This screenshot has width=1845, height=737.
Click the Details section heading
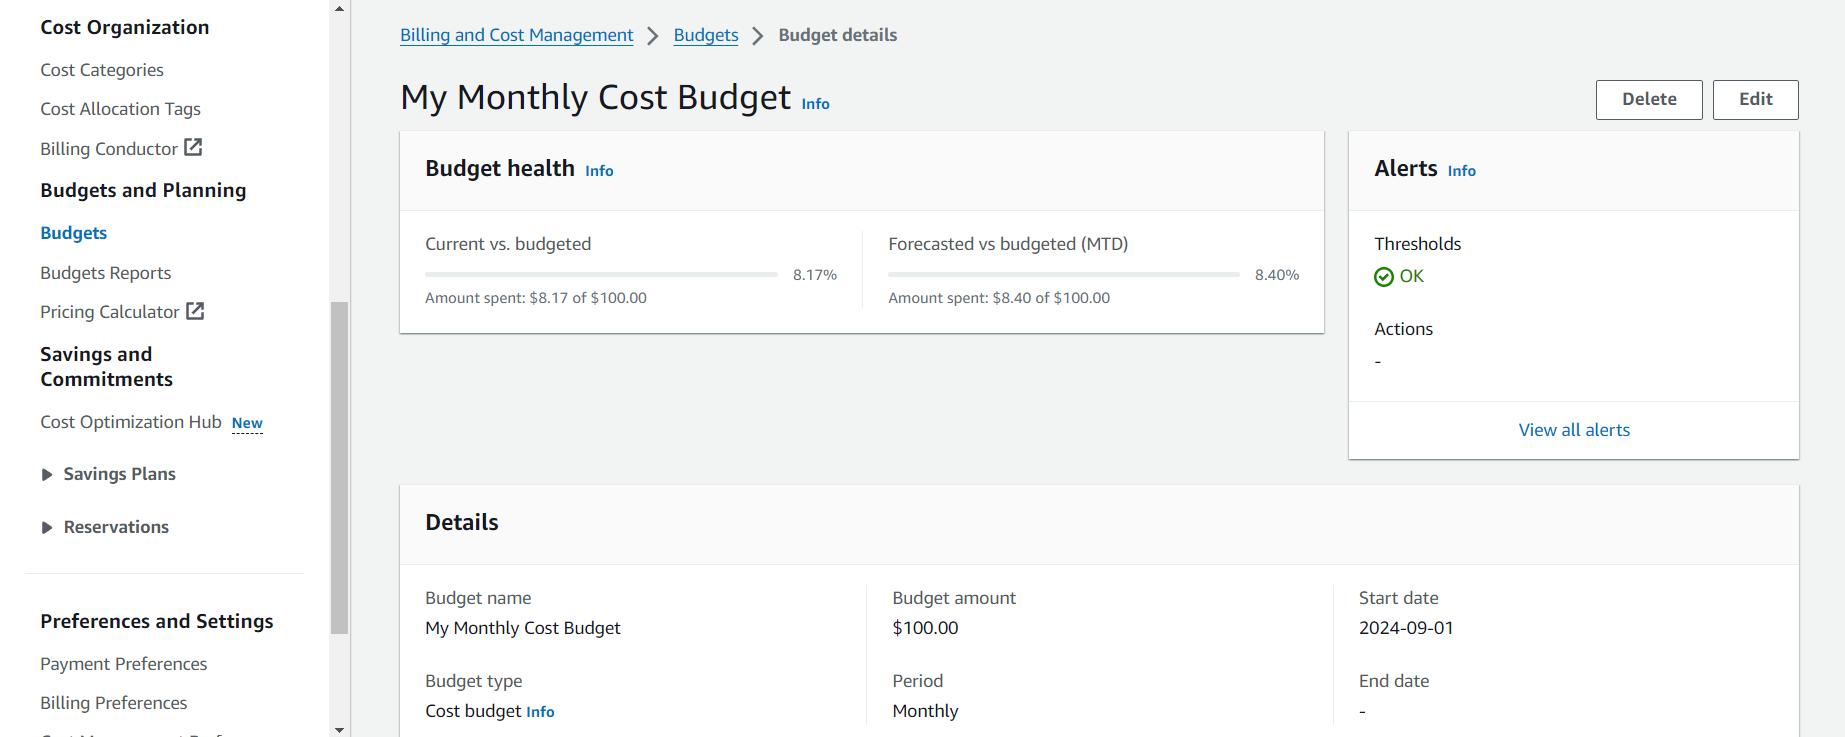(462, 523)
